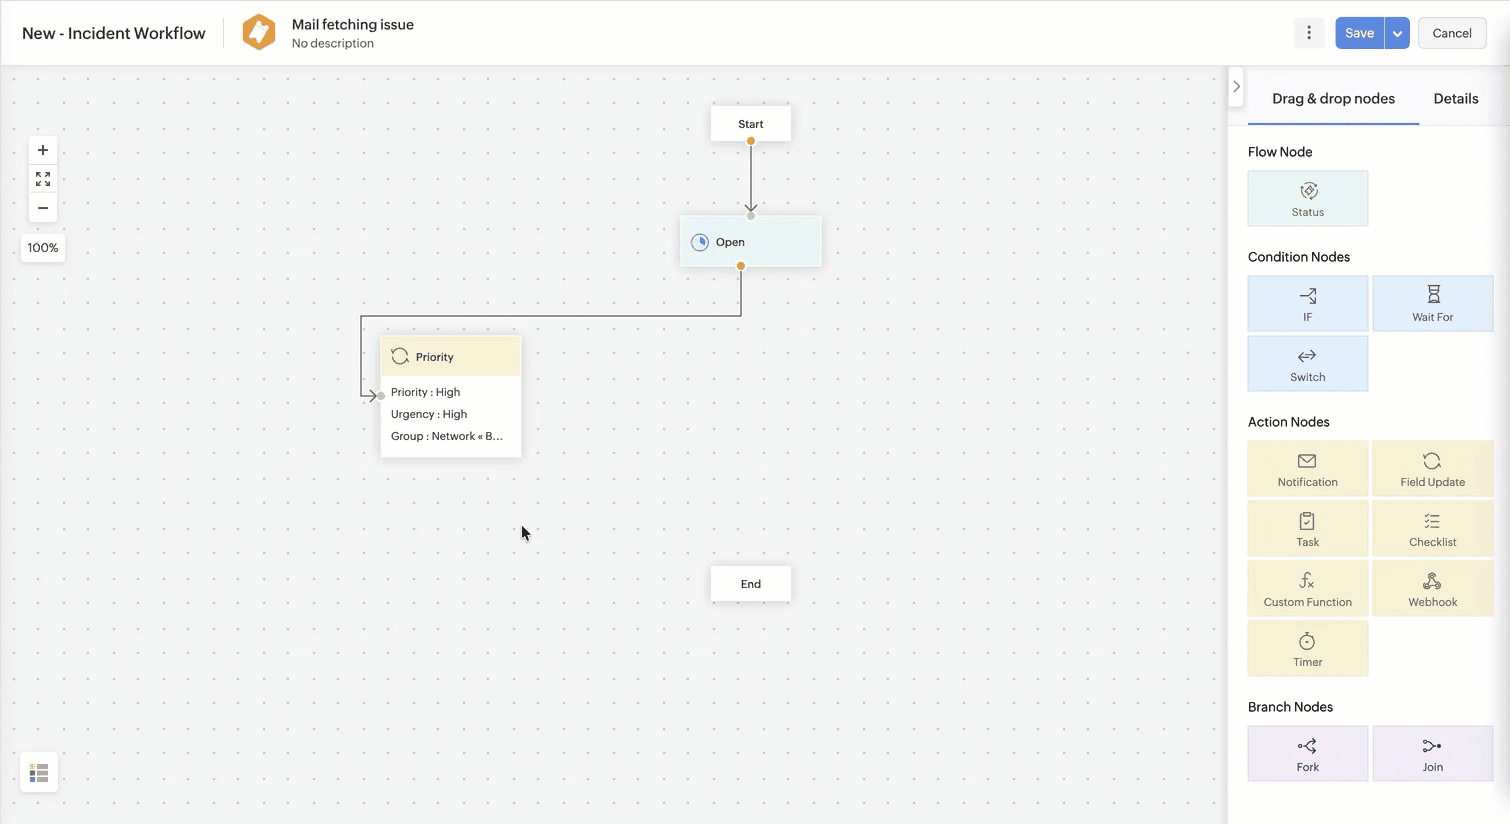The image size is (1510, 824).
Task: Select the Join branch node
Action: point(1432,753)
